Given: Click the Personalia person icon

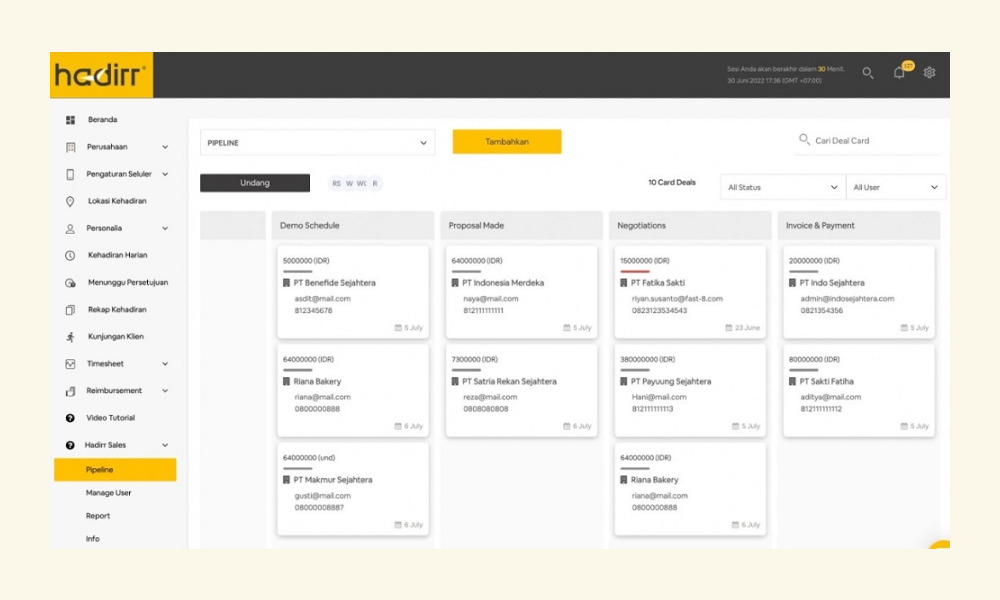Looking at the screenshot, I should [70, 228].
